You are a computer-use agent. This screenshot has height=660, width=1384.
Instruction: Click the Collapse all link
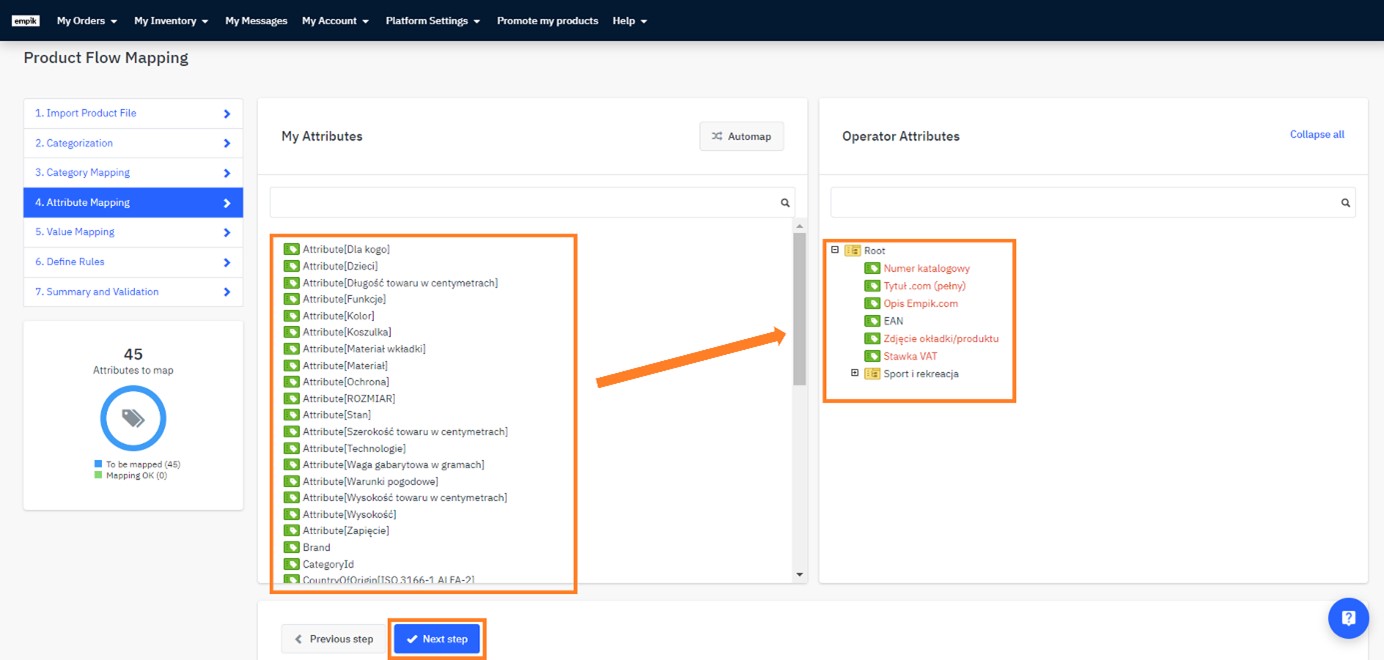1316,135
